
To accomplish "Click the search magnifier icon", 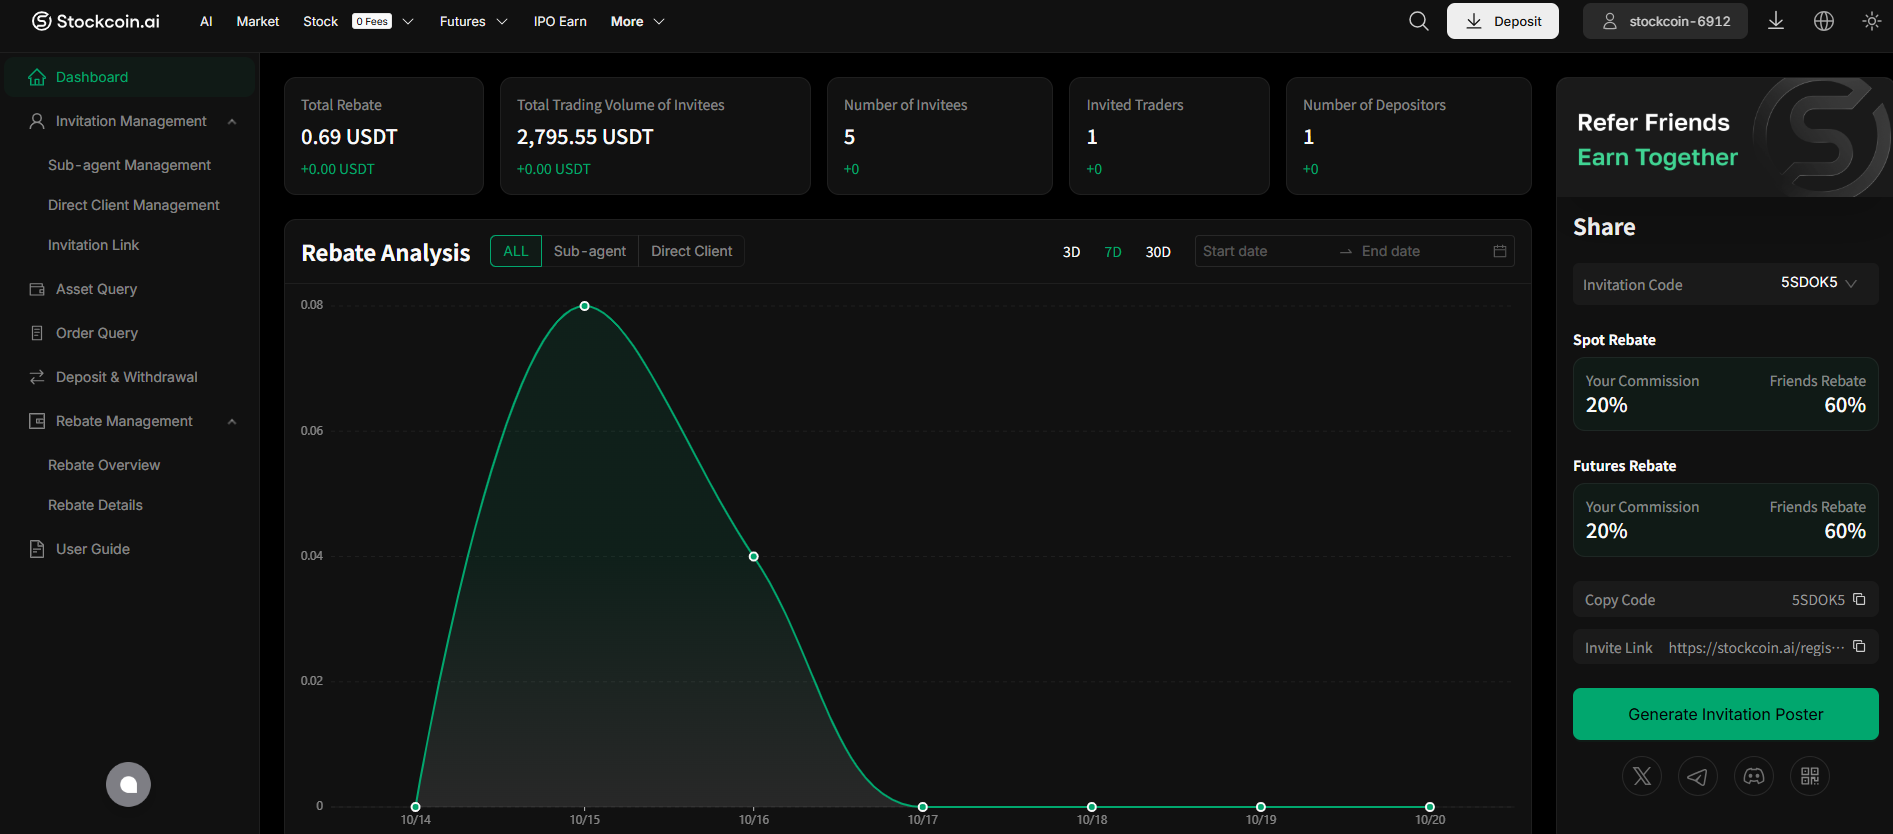I will tap(1418, 21).
